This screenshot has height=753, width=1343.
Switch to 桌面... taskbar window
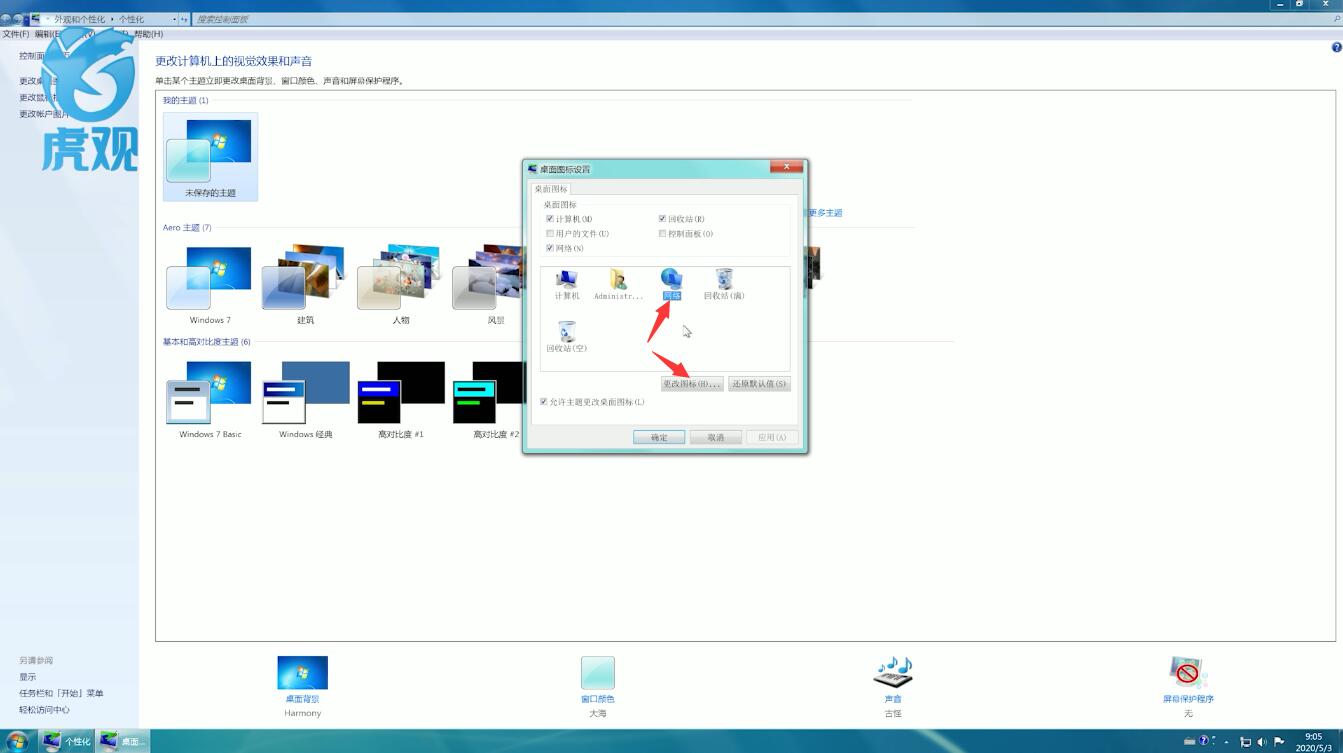[123, 741]
